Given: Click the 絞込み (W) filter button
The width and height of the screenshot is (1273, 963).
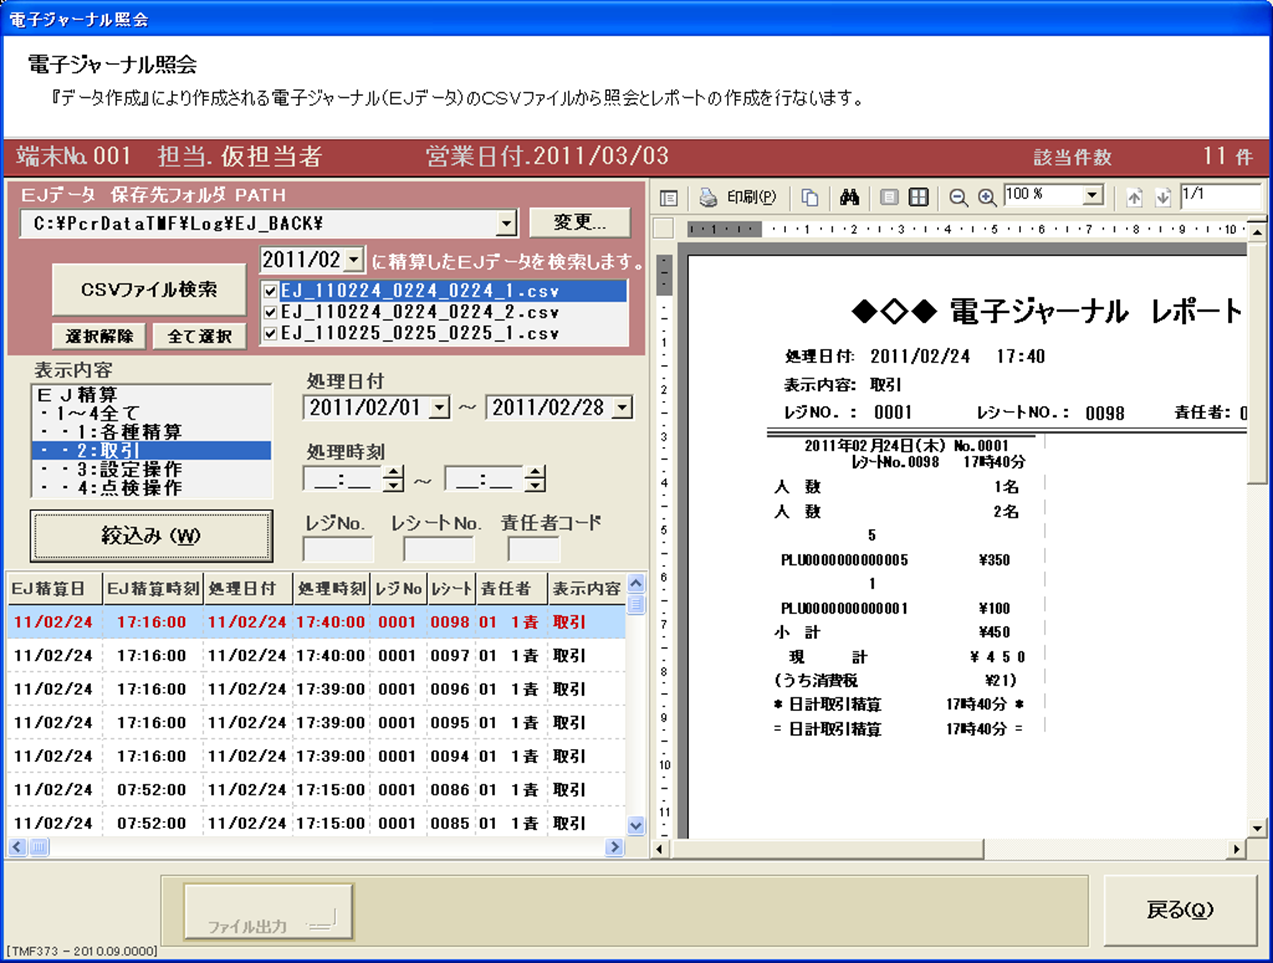Looking at the screenshot, I should pyautogui.click(x=151, y=536).
